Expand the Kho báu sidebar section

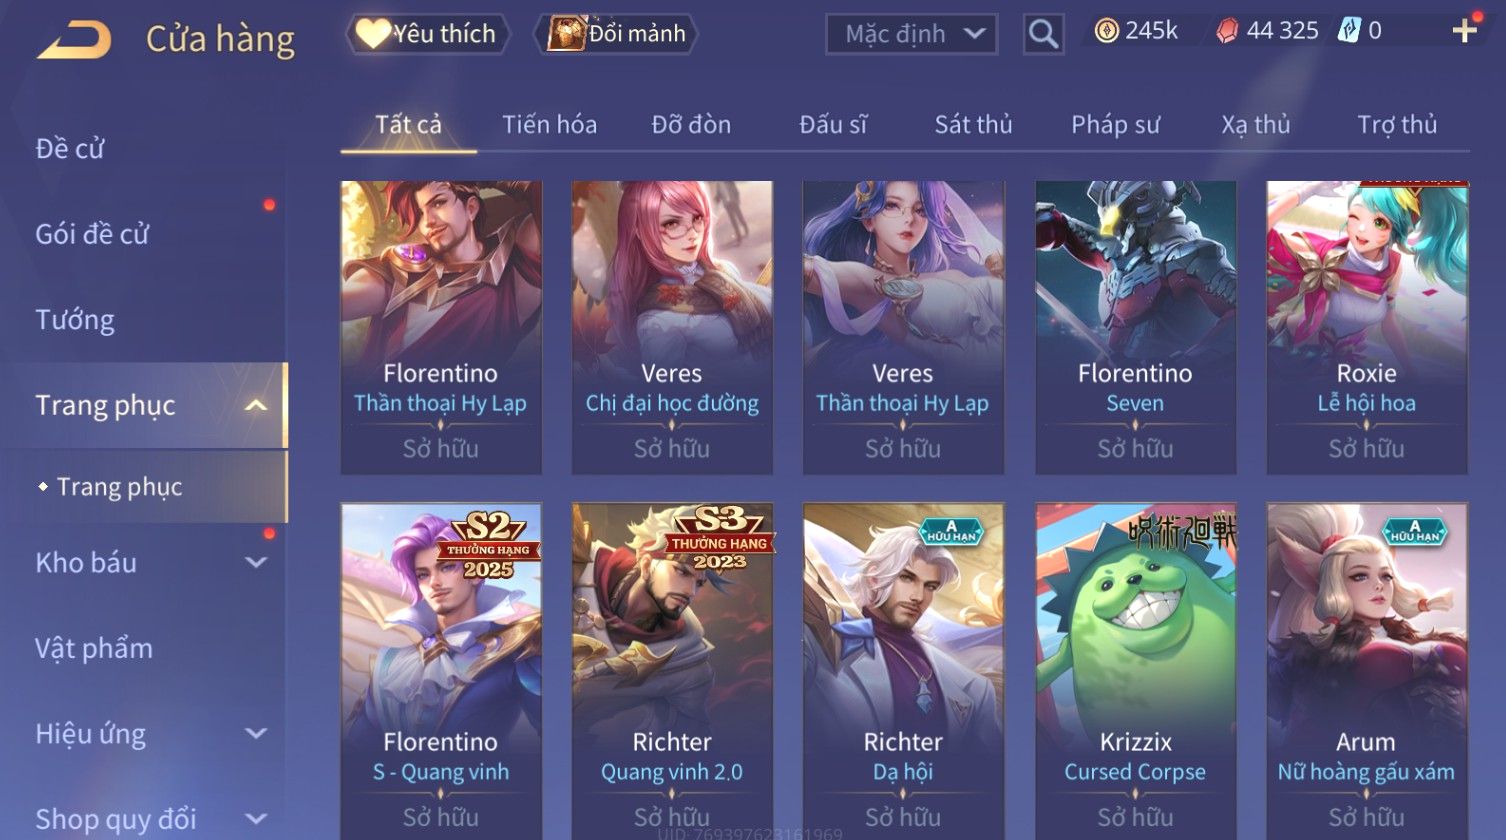pyautogui.click(x=256, y=563)
